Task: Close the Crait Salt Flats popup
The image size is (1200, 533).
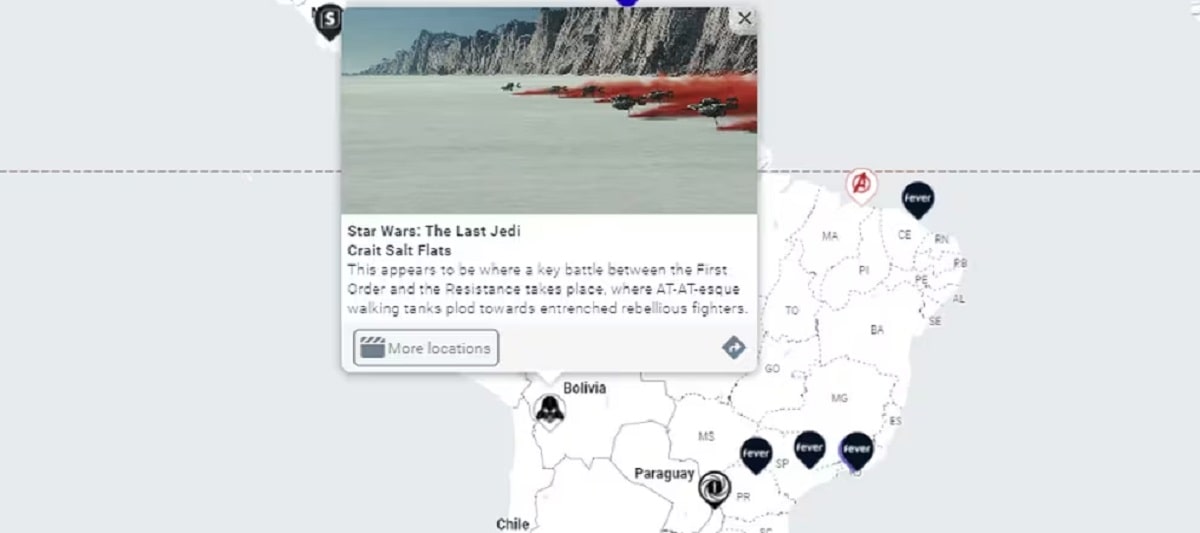Action: click(x=744, y=18)
